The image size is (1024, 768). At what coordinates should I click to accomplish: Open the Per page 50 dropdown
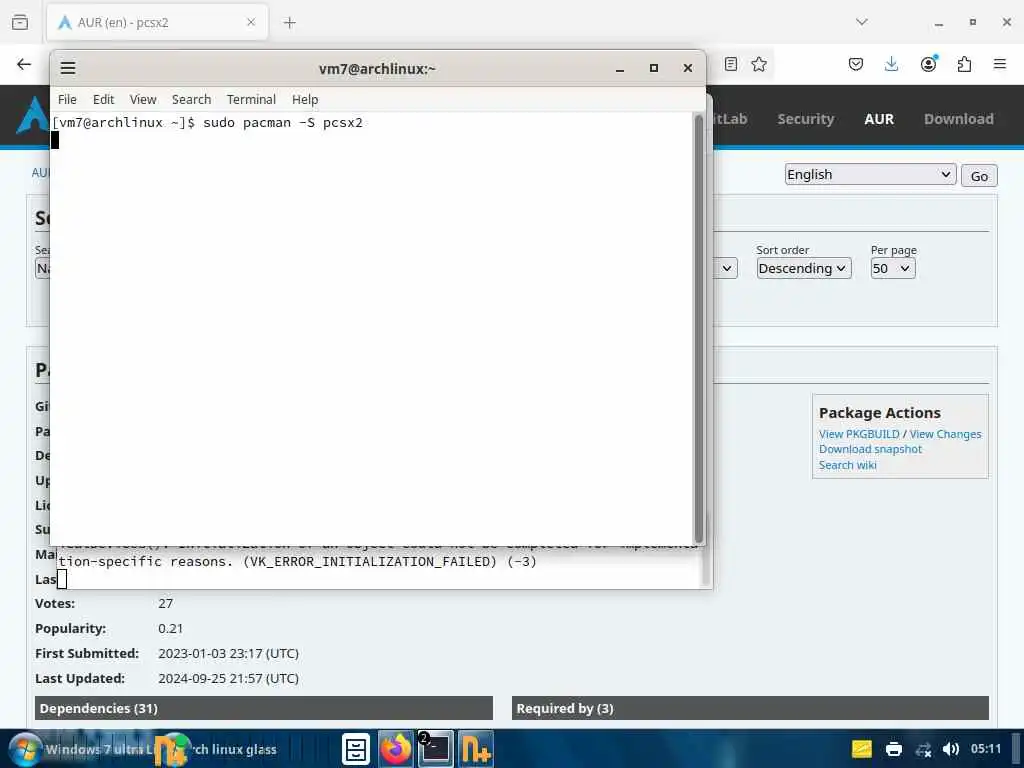(x=893, y=268)
